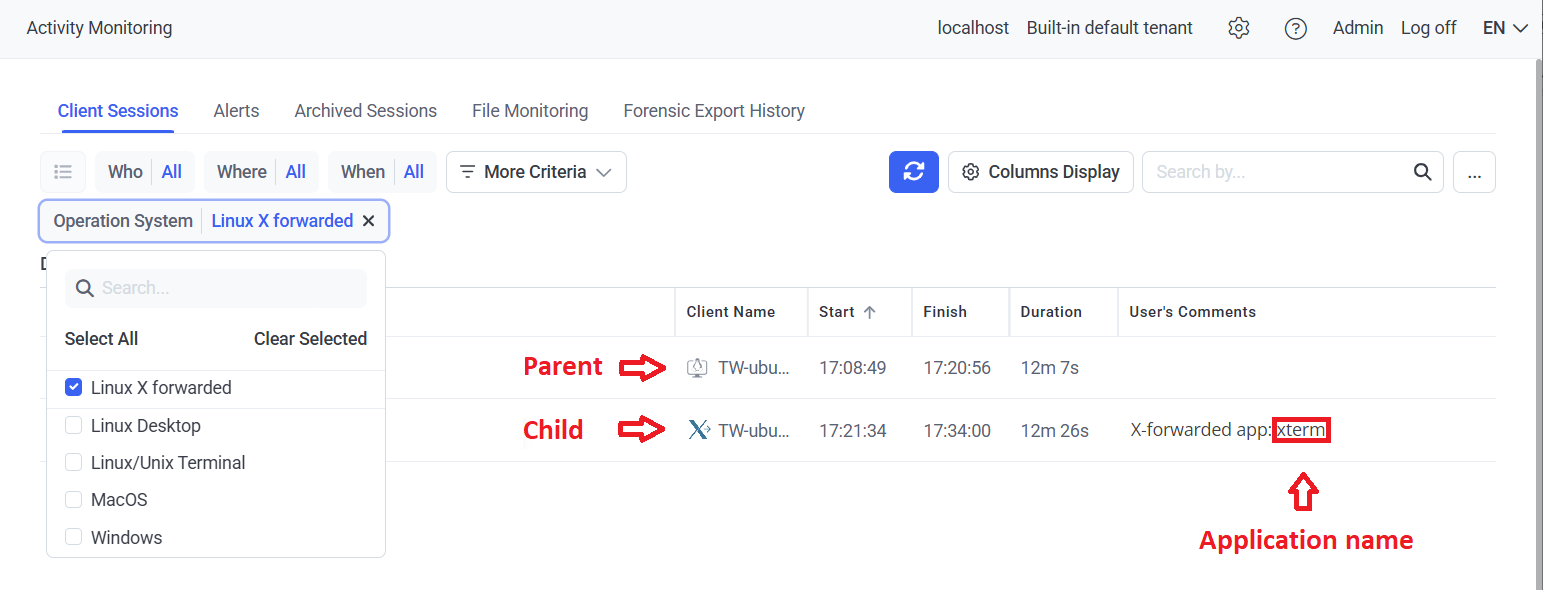The height and width of the screenshot is (590, 1543).
Task: Open the Who filter dropdown
Action: tap(145, 172)
